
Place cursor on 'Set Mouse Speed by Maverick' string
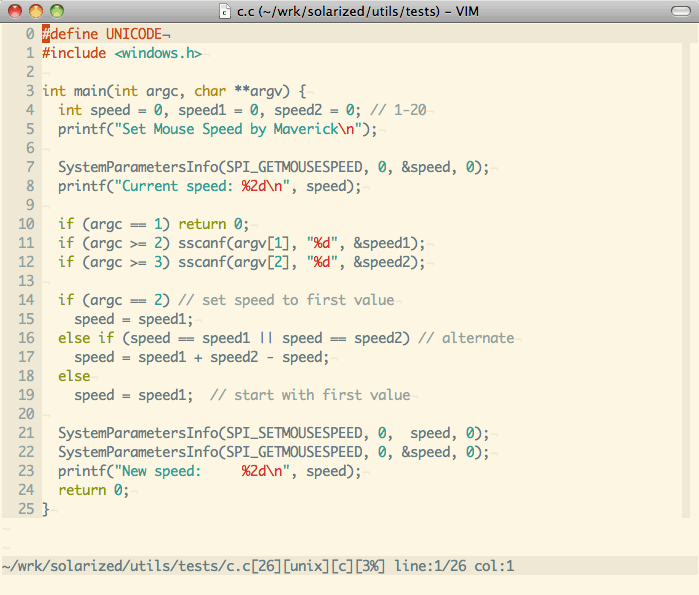226,129
